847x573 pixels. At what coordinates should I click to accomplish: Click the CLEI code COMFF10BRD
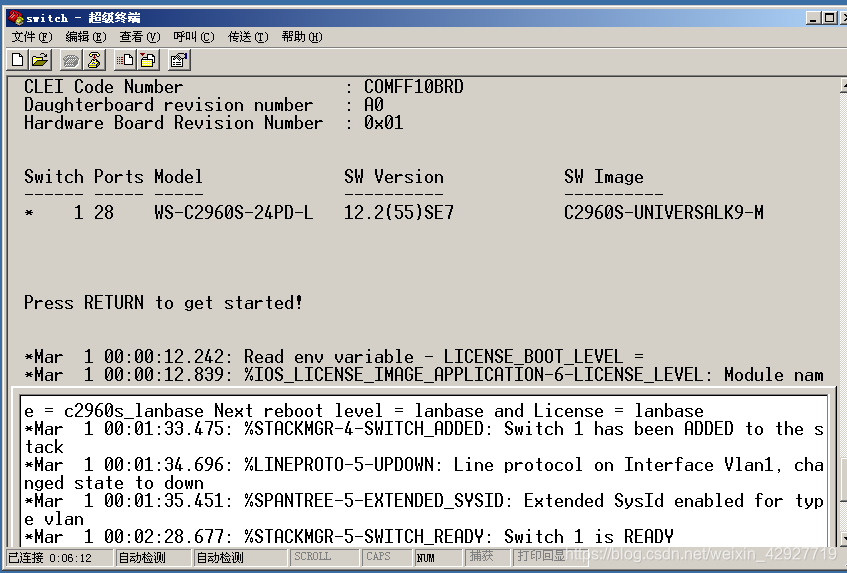(414, 87)
